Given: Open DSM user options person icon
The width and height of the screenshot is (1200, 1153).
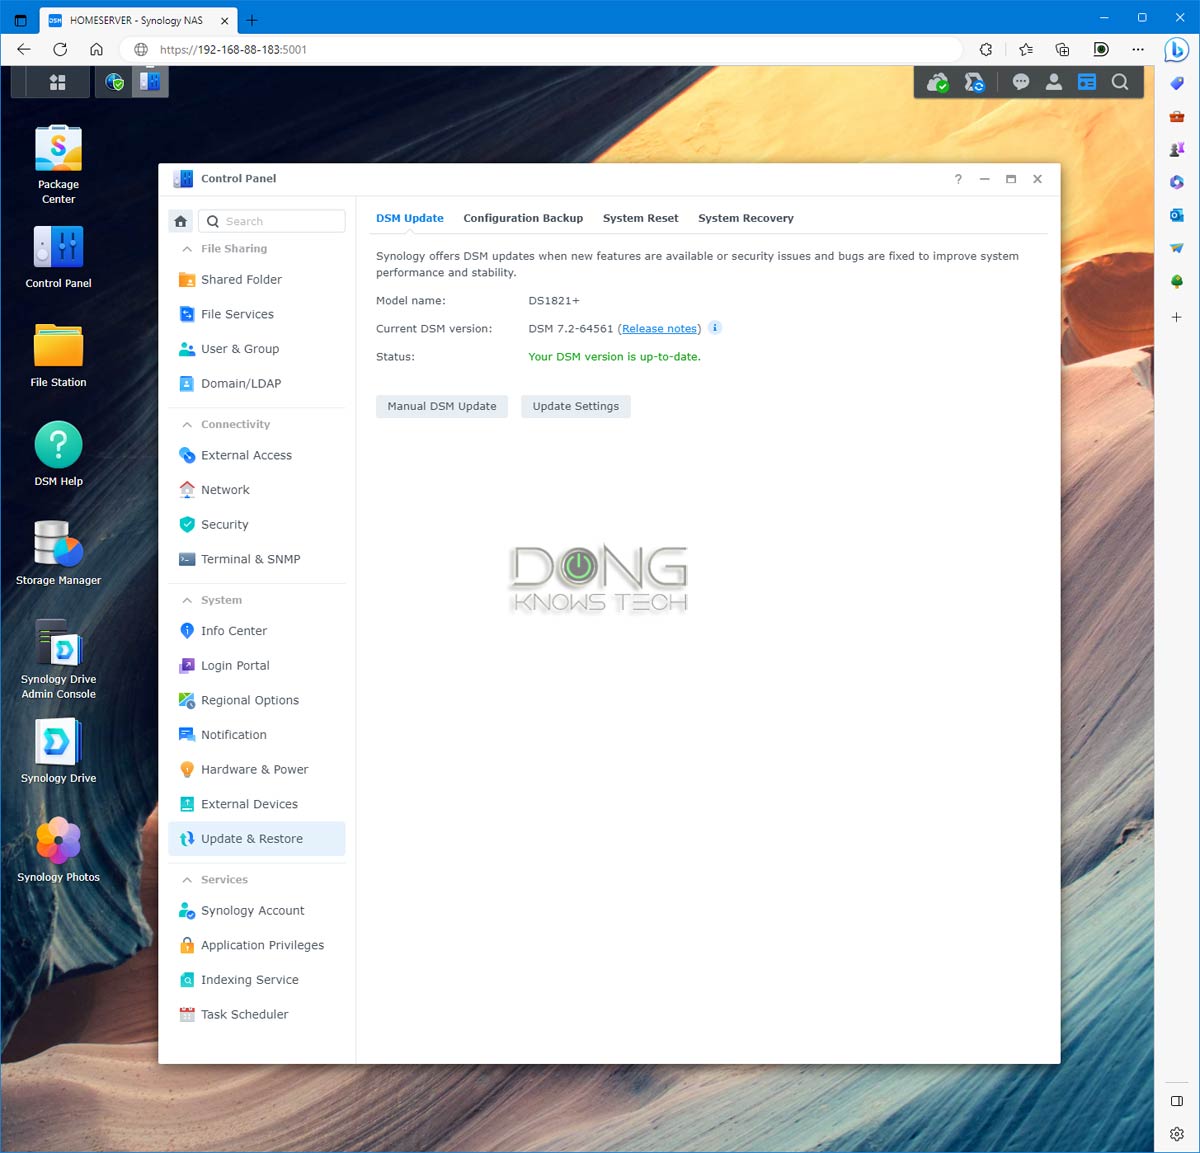Looking at the screenshot, I should coord(1054,83).
